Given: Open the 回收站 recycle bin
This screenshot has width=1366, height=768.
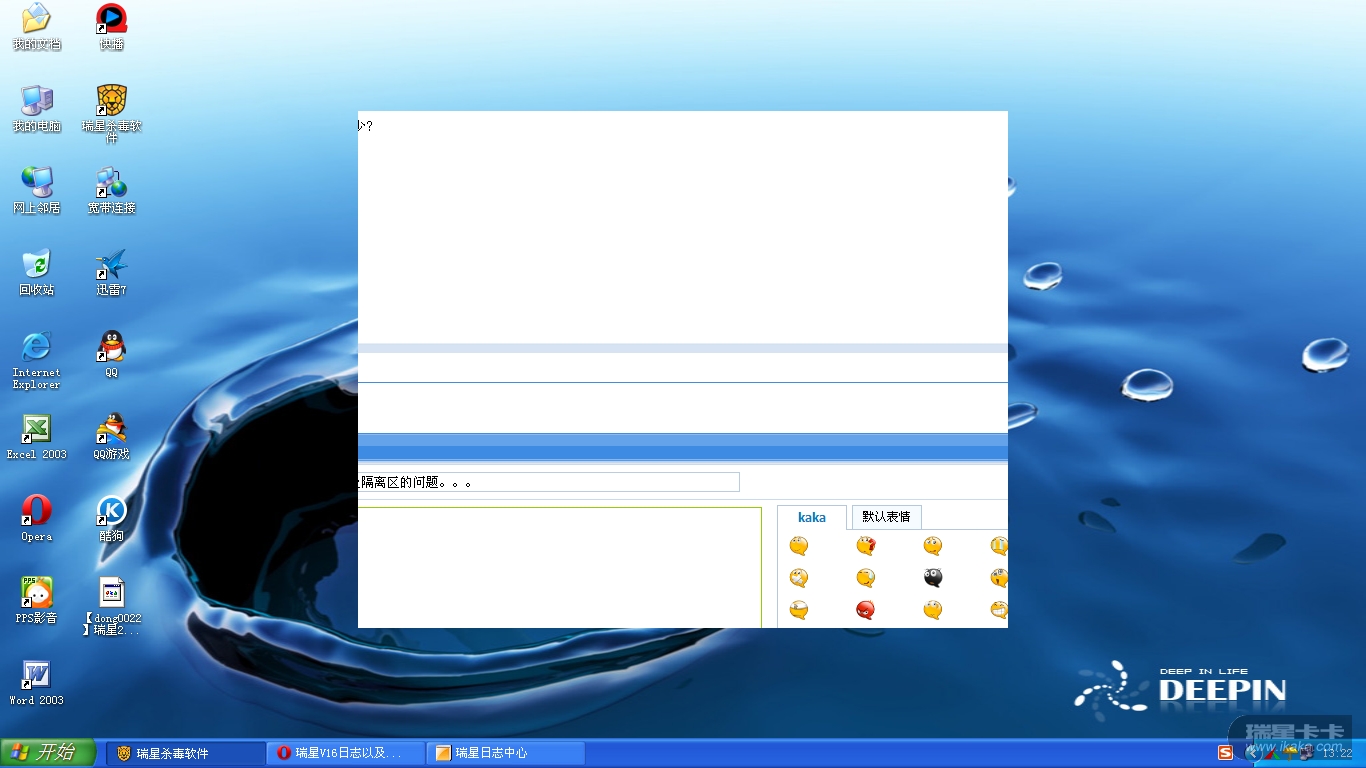Looking at the screenshot, I should coord(37,265).
